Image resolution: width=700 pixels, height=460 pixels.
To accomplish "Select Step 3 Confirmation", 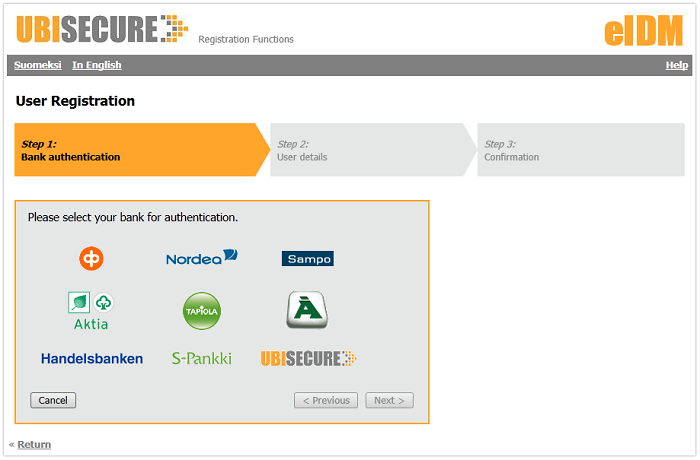I will (x=581, y=150).
